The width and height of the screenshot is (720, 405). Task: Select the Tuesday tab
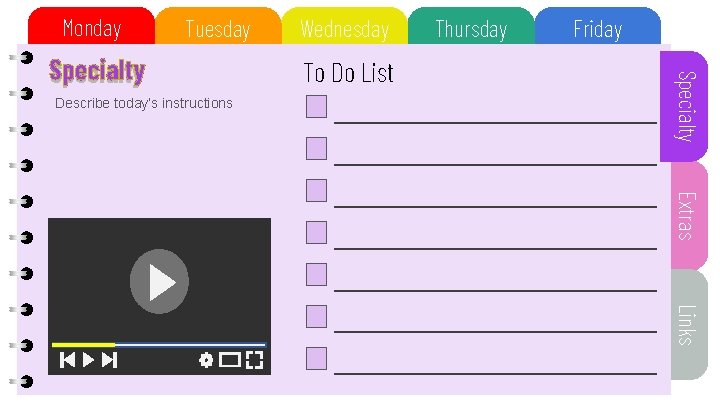pyautogui.click(x=218, y=28)
